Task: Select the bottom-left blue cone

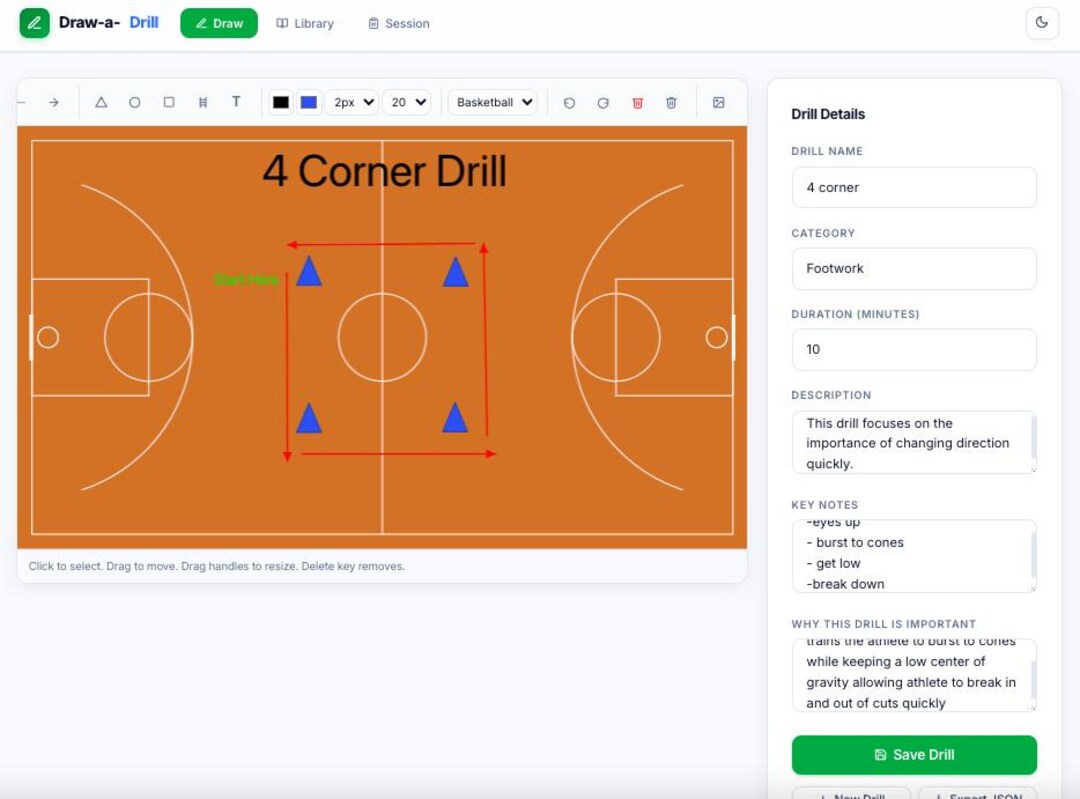Action: 309,418
